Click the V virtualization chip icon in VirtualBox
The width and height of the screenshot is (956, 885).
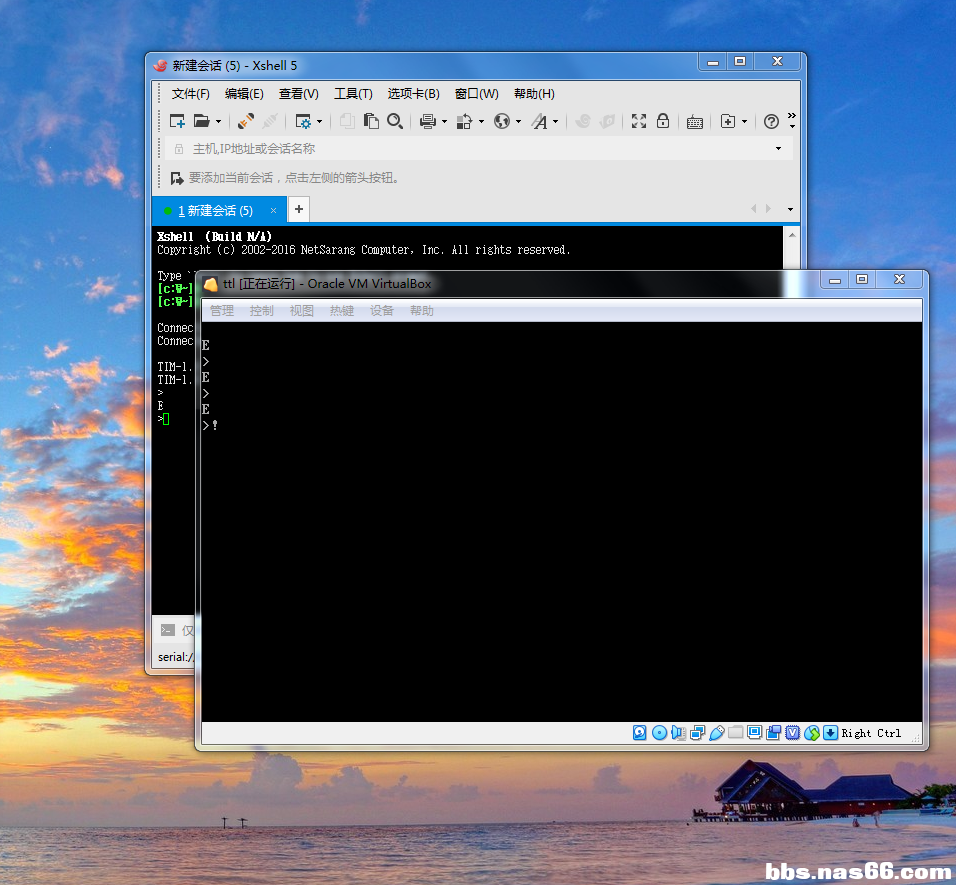pyautogui.click(x=793, y=733)
